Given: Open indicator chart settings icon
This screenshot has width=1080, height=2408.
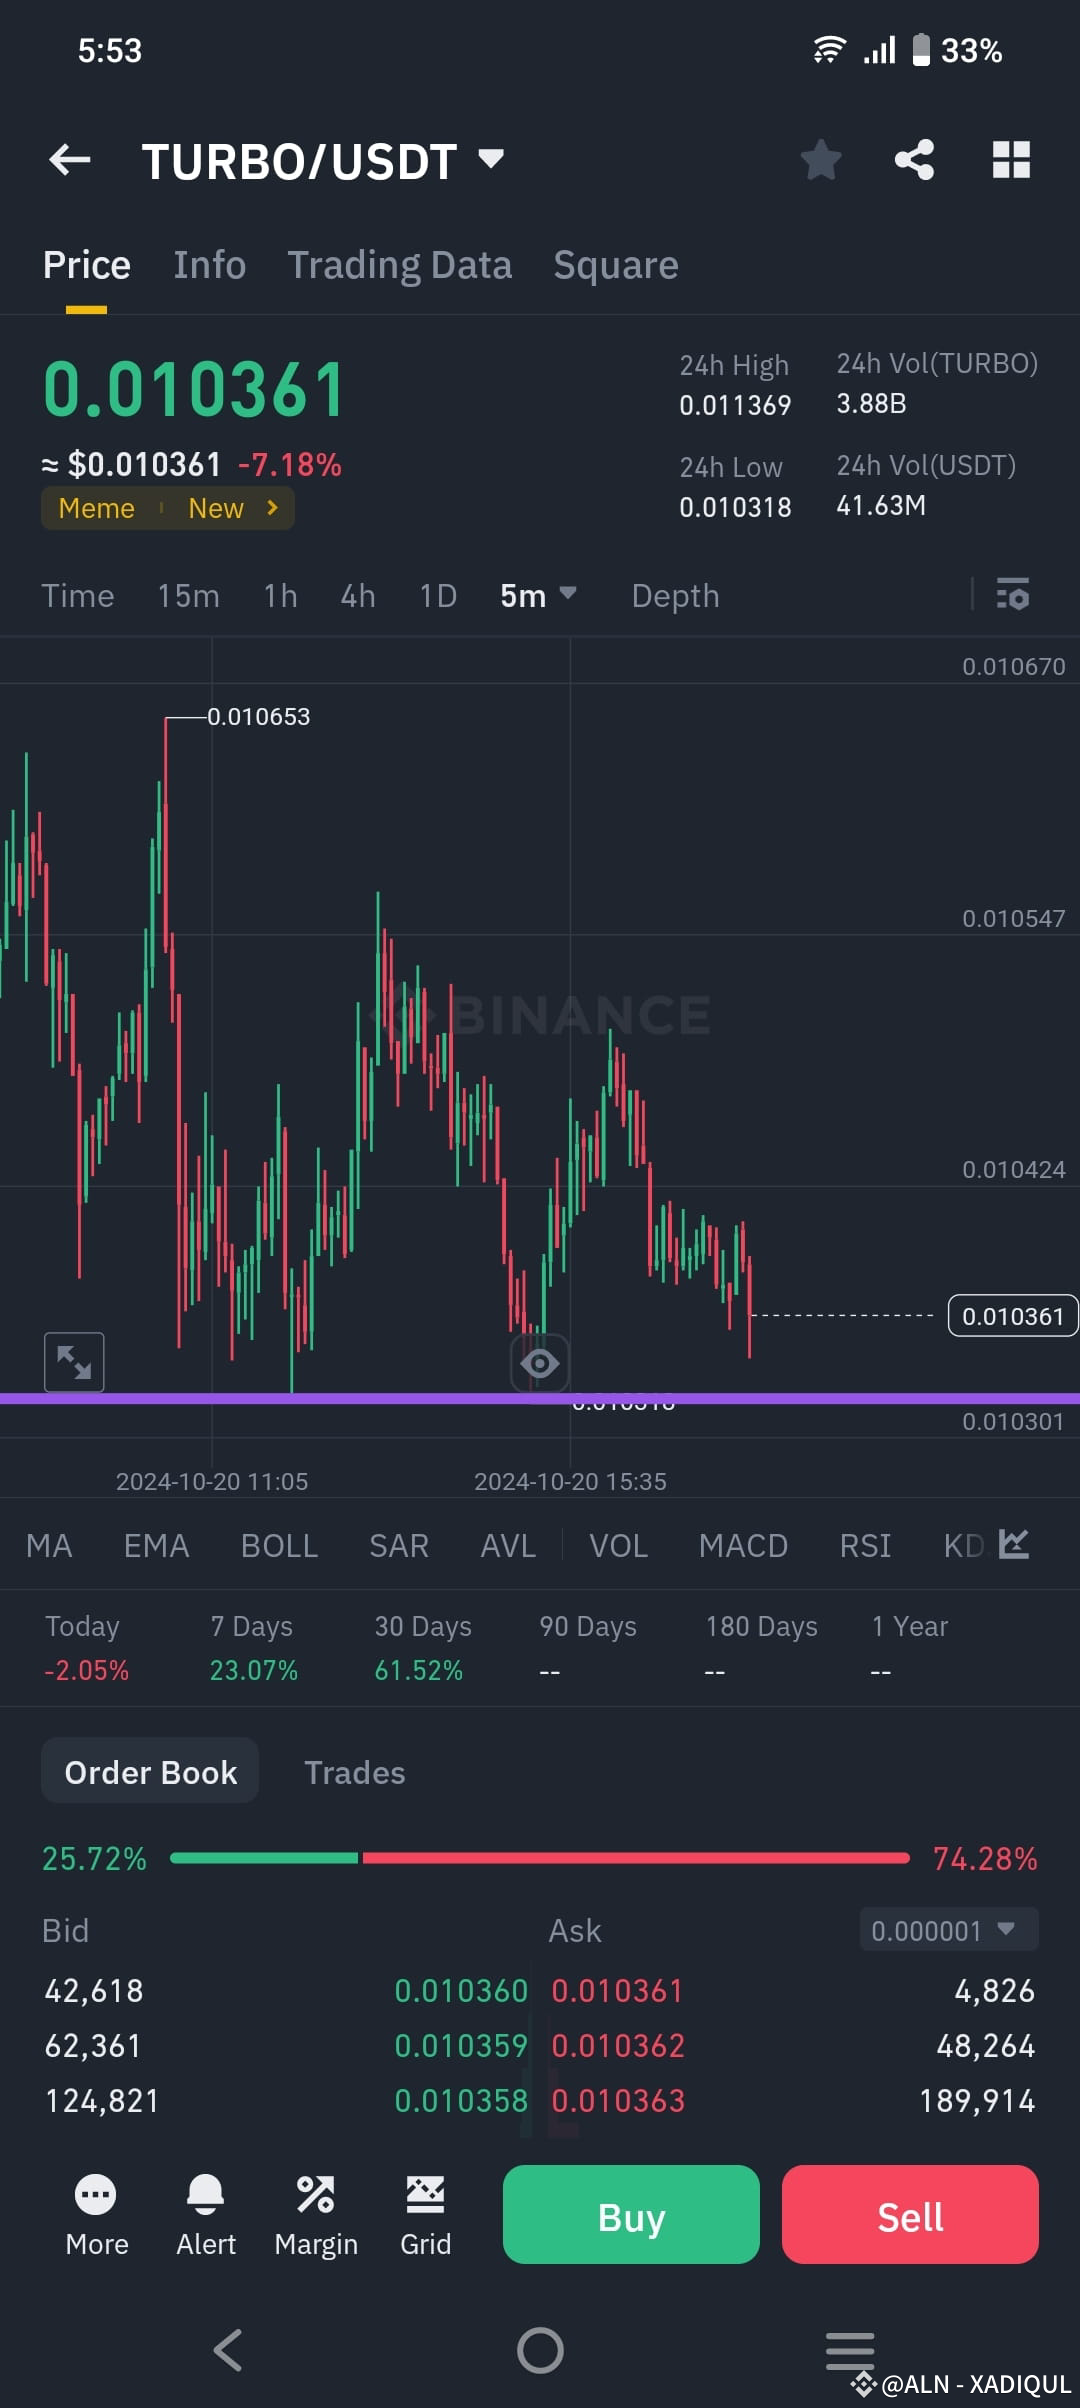Looking at the screenshot, I should (x=1014, y=1545).
